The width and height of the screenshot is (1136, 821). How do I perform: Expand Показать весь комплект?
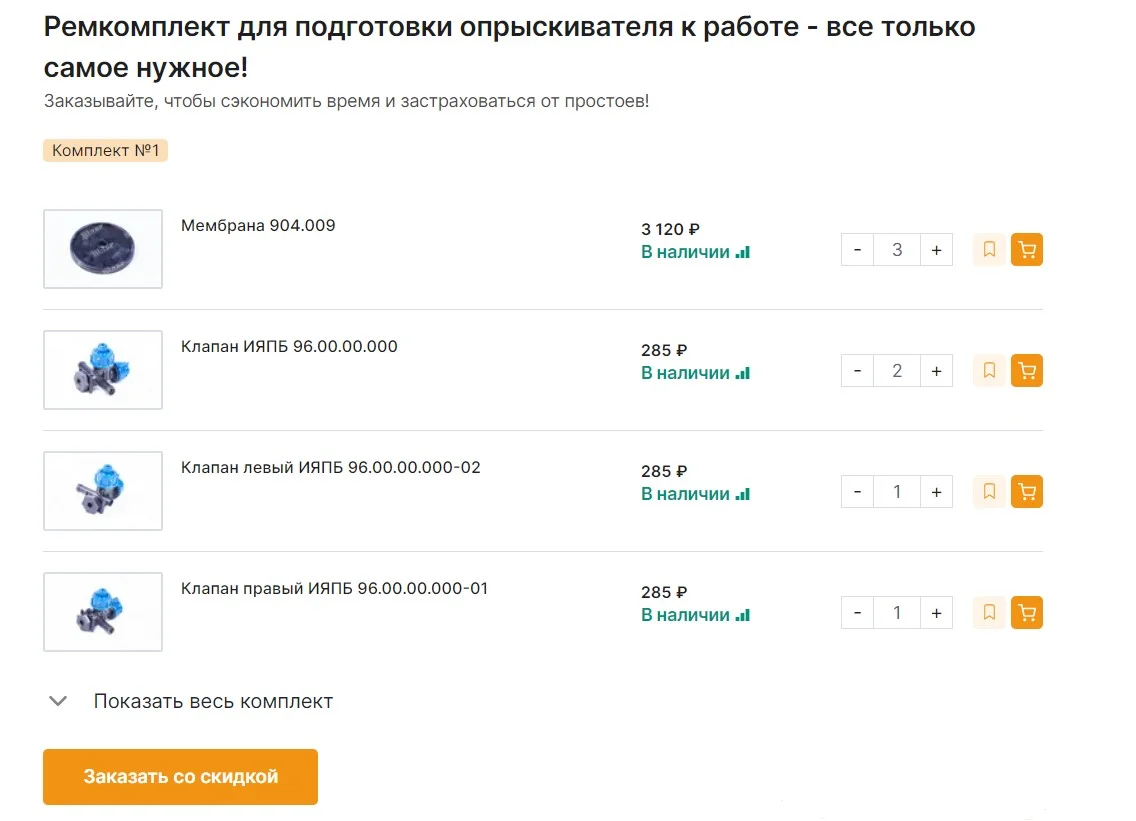tap(212, 701)
